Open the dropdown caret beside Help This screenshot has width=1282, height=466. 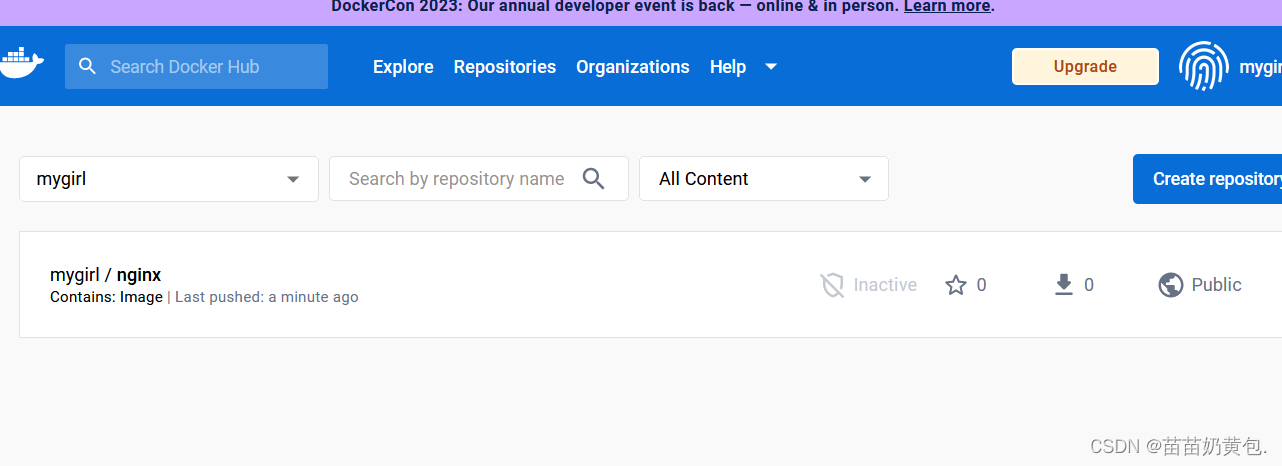coord(771,67)
